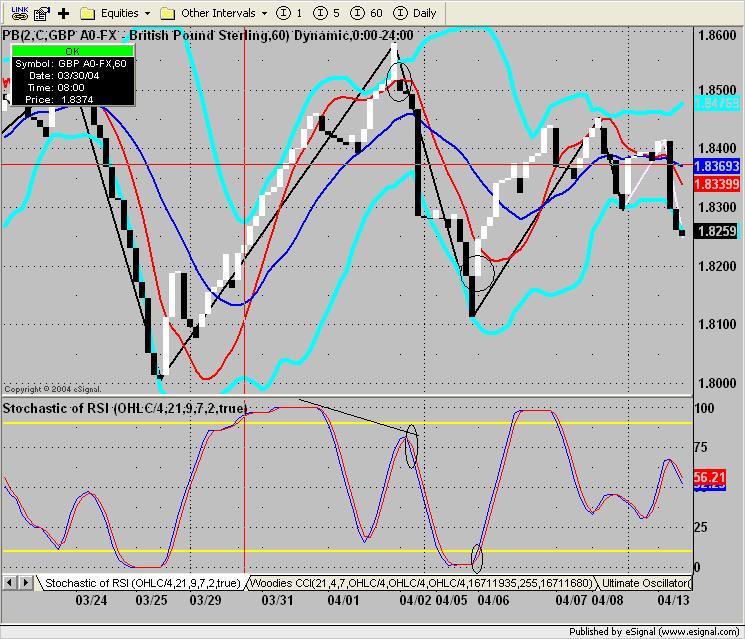The width and height of the screenshot is (745, 639).
Task: Open the Other Intervals folder dropdown
Action: tap(213, 13)
